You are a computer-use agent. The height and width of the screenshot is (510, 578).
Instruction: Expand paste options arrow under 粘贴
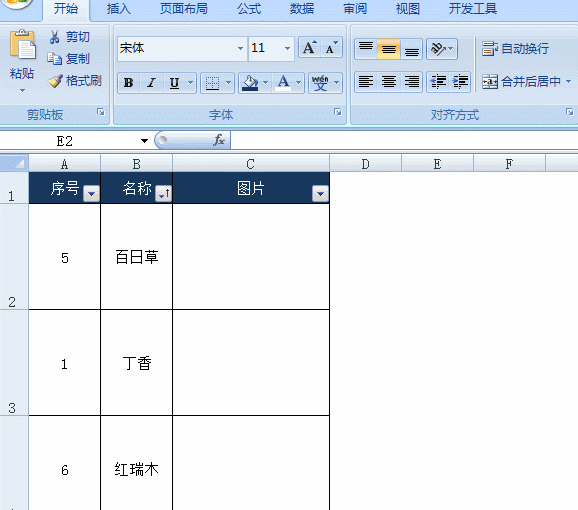click(x=22, y=90)
